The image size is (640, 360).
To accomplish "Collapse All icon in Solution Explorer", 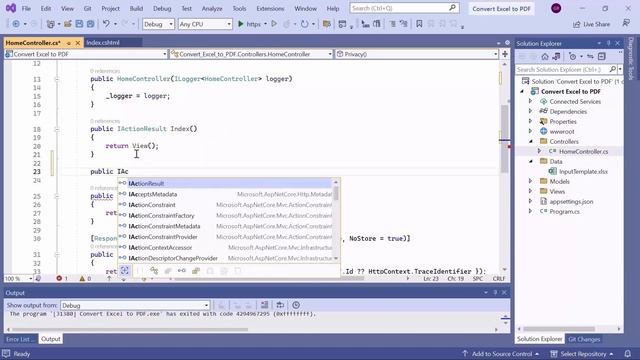I will point(602,56).
